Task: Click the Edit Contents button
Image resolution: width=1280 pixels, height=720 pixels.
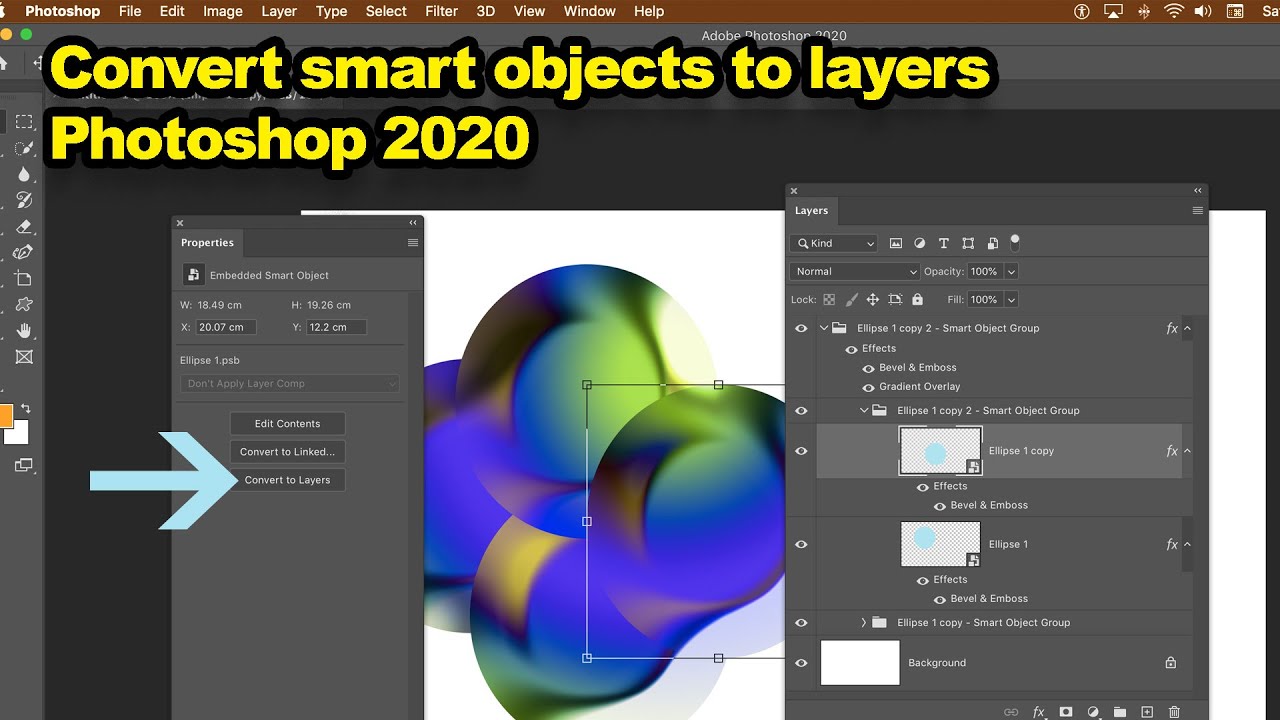Action: coord(288,423)
